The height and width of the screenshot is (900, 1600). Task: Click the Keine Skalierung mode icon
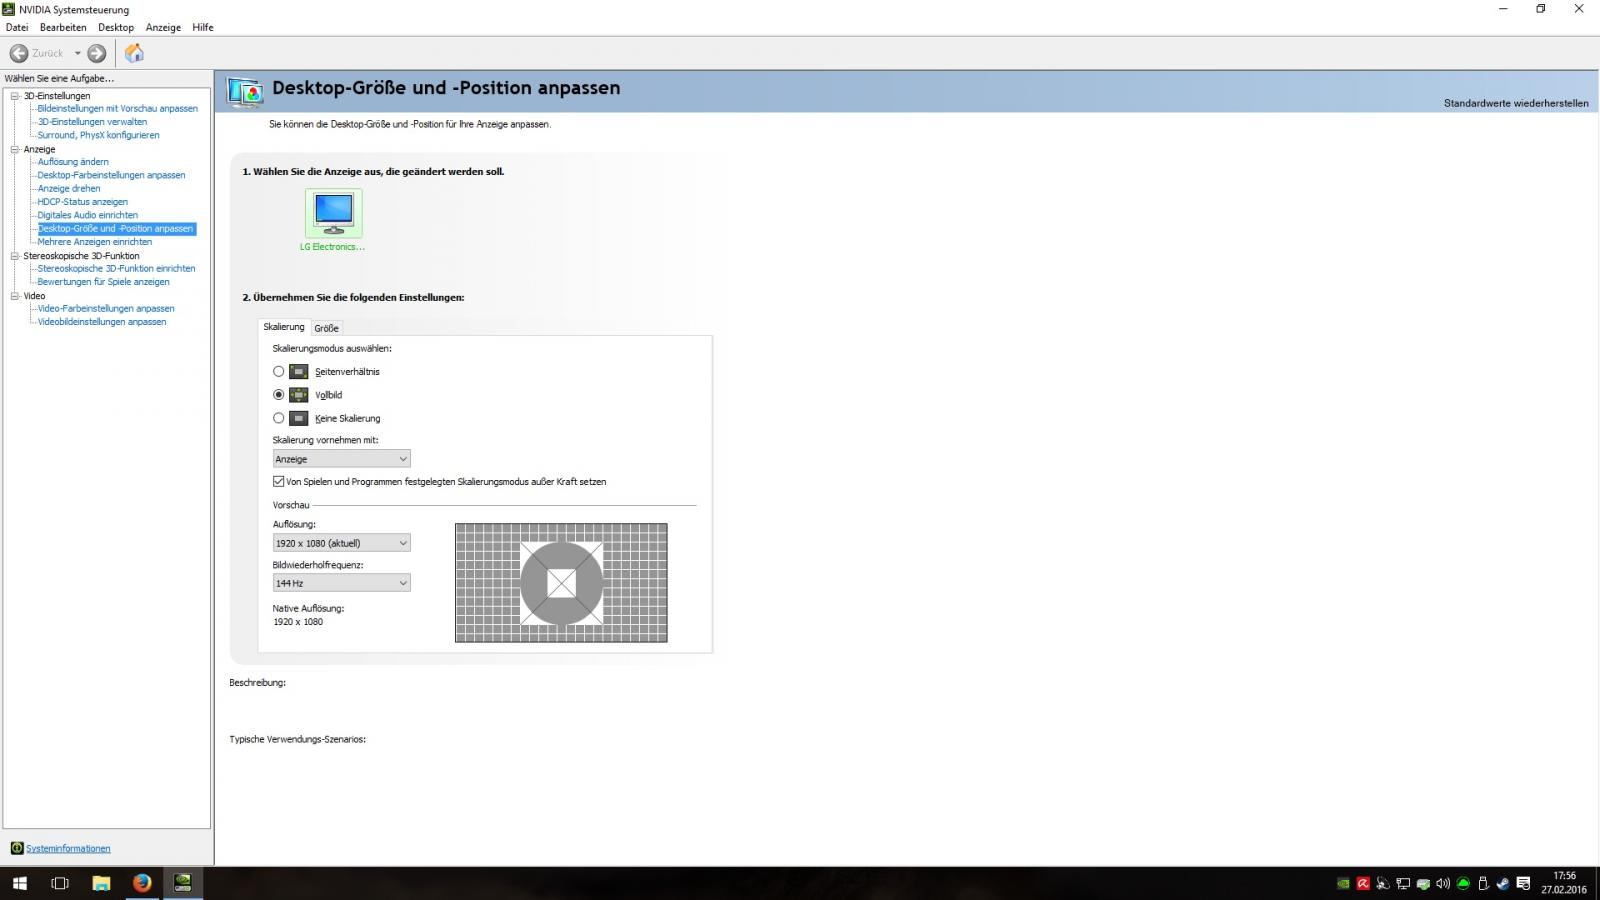298,418
